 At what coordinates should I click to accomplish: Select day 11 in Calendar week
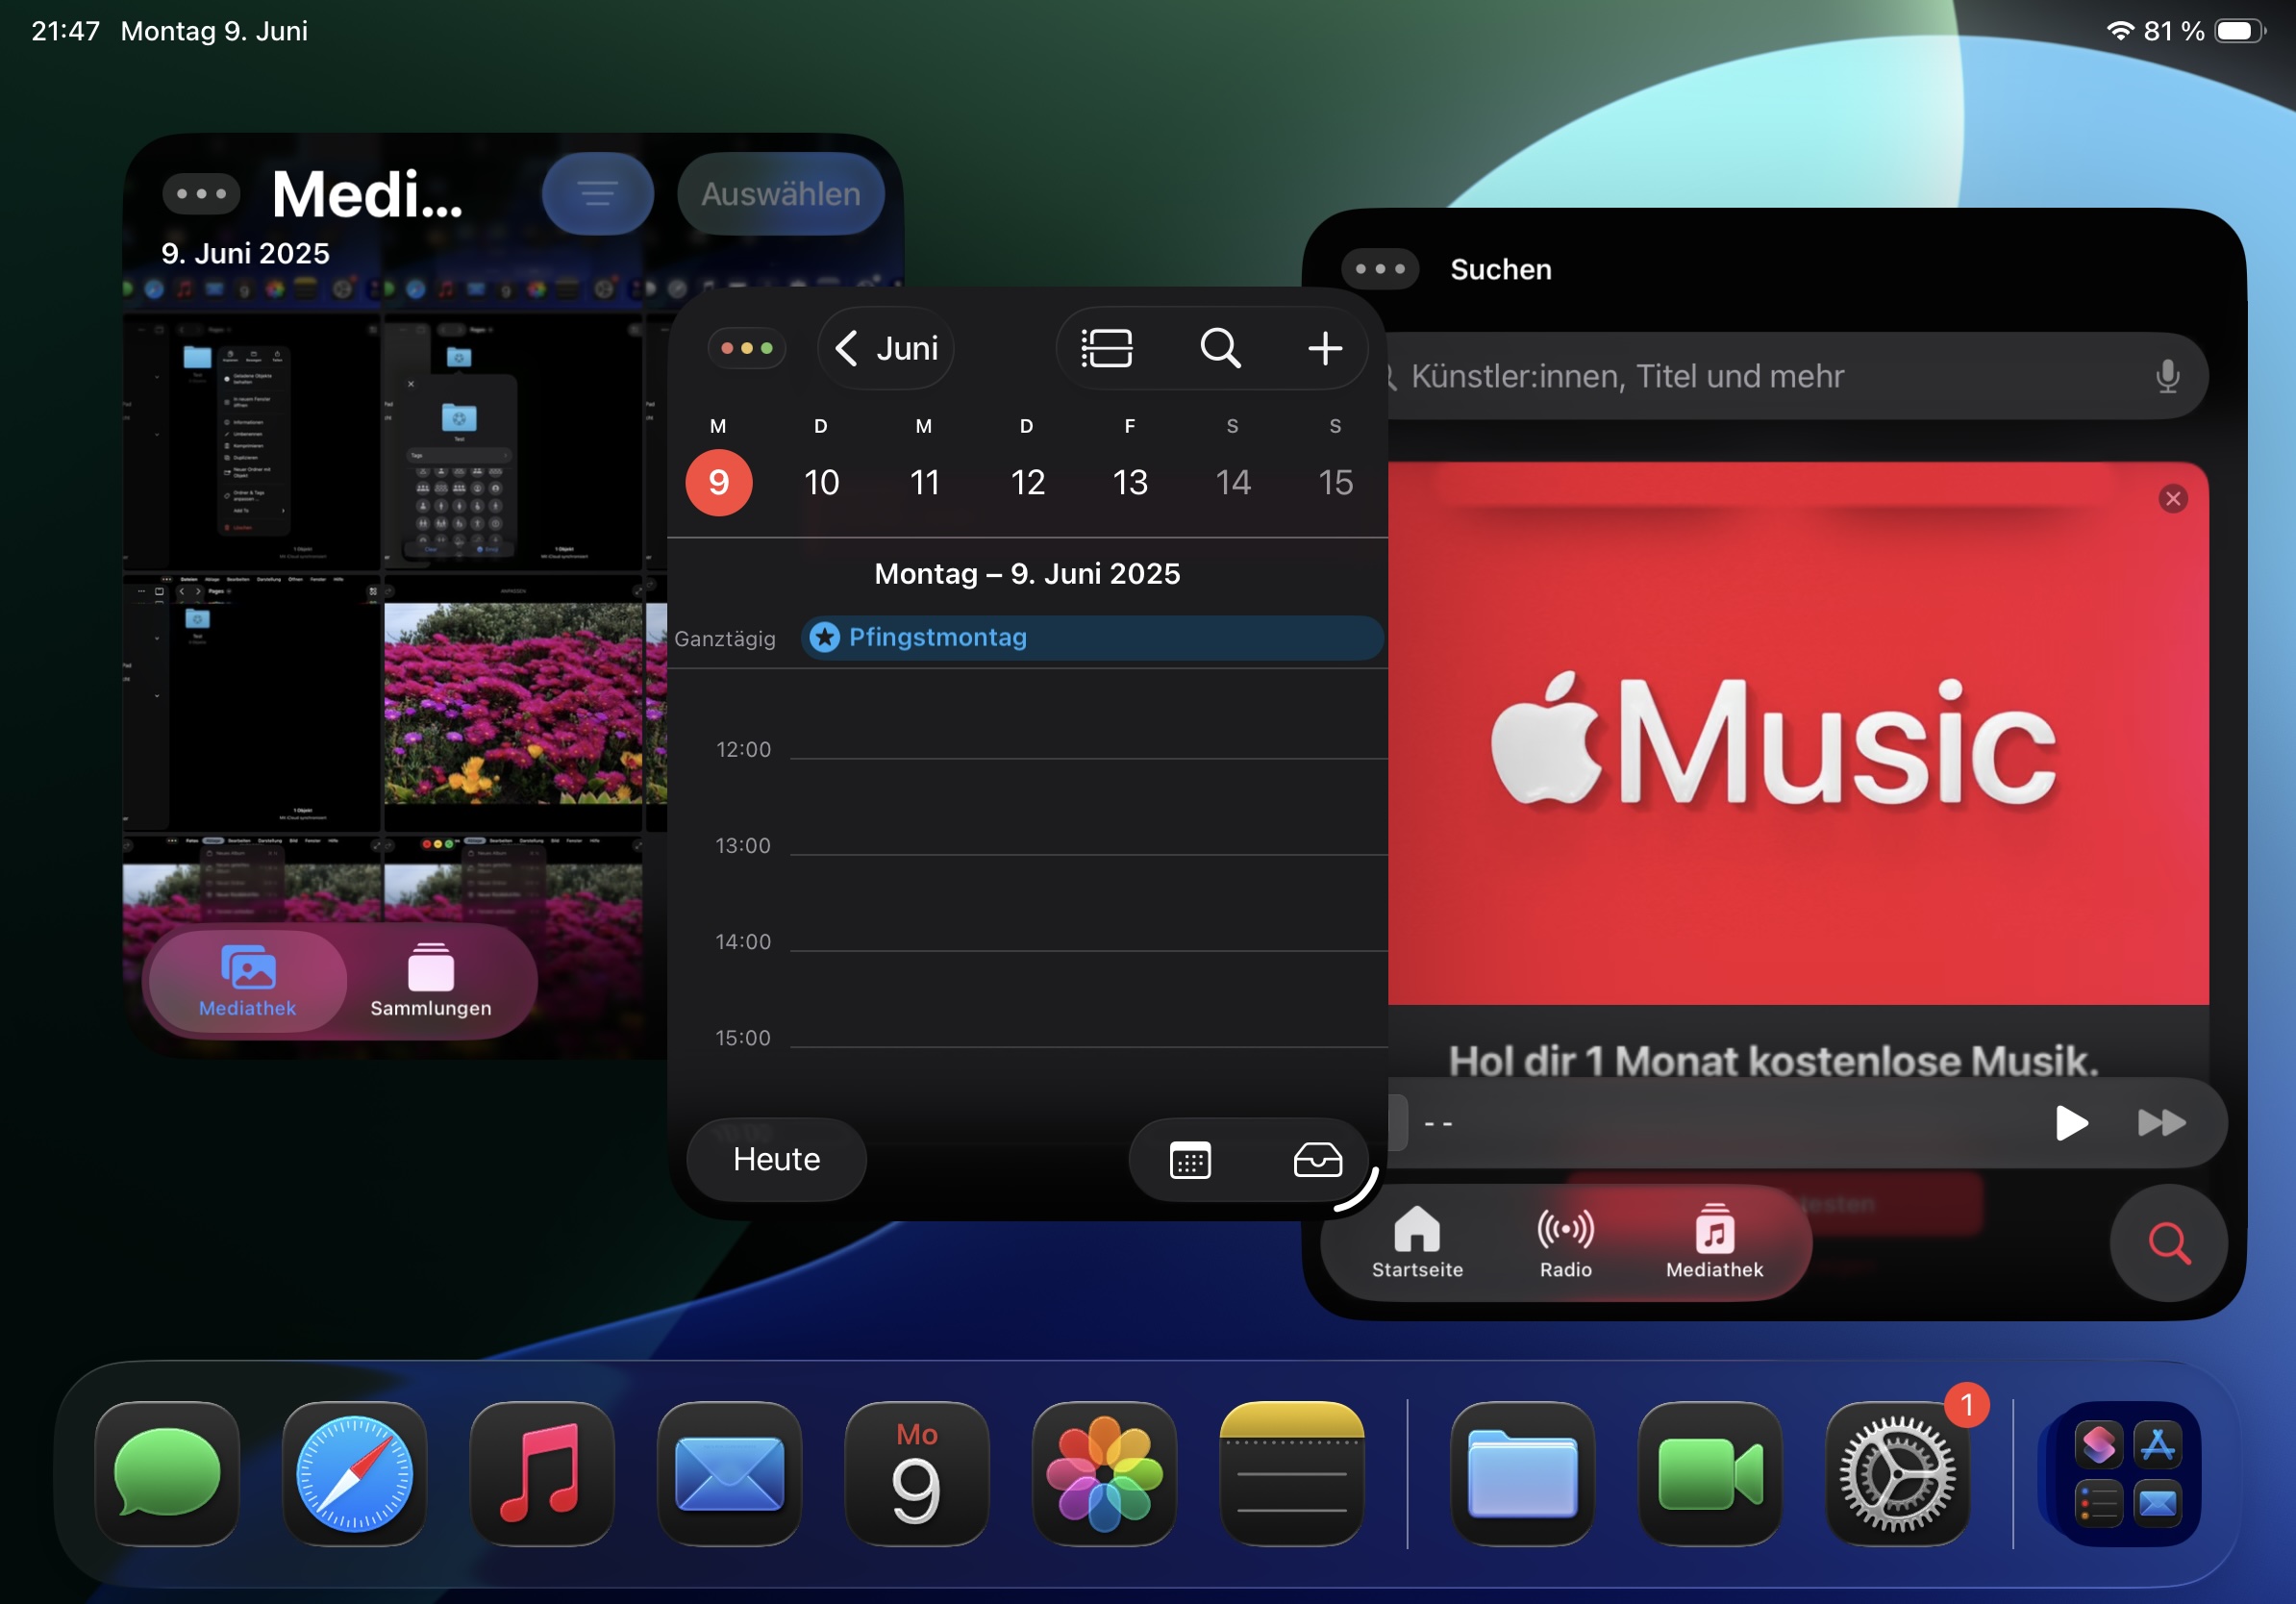[924, 482]
